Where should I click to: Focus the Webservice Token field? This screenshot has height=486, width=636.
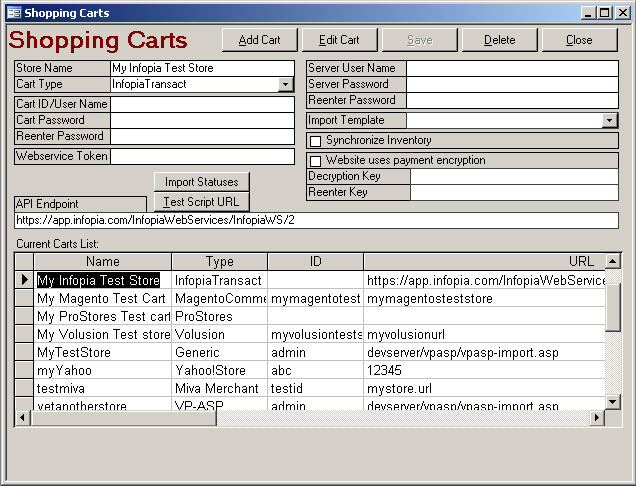(202, 156)
